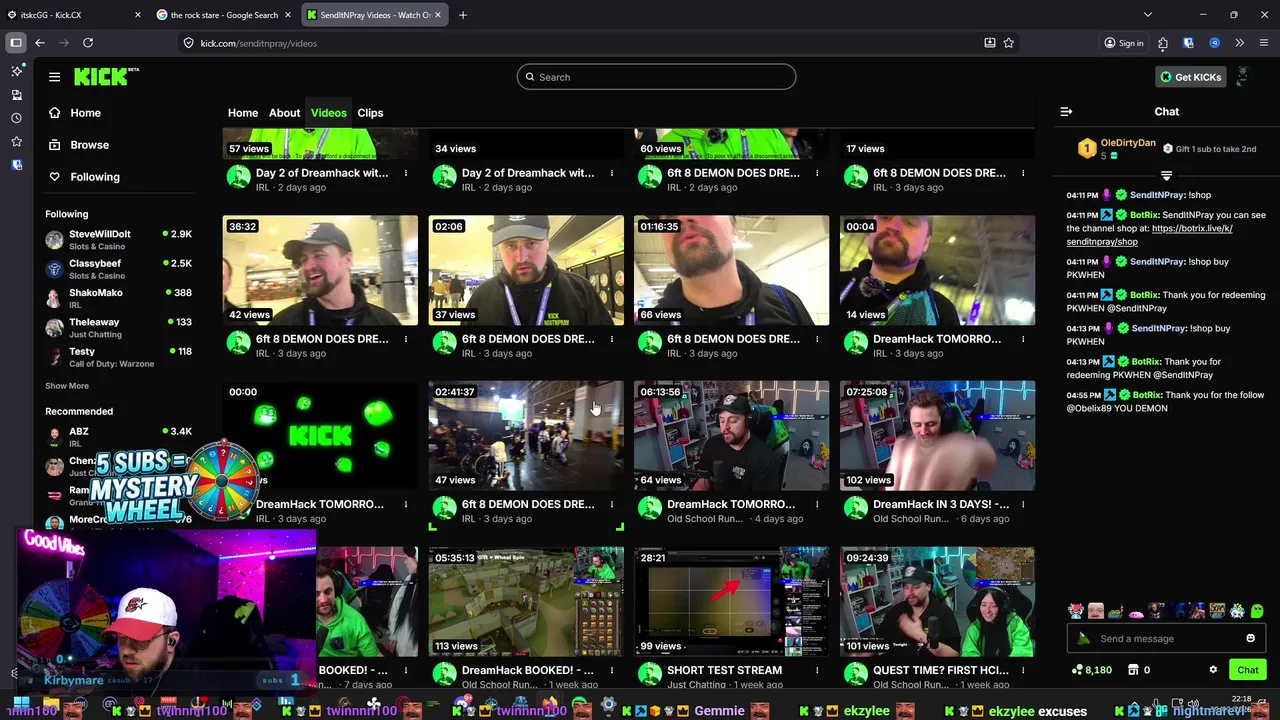1280x720 pixels.
Task: Open the 02:06 video thumbnail
Action: (x=526, y=270)
